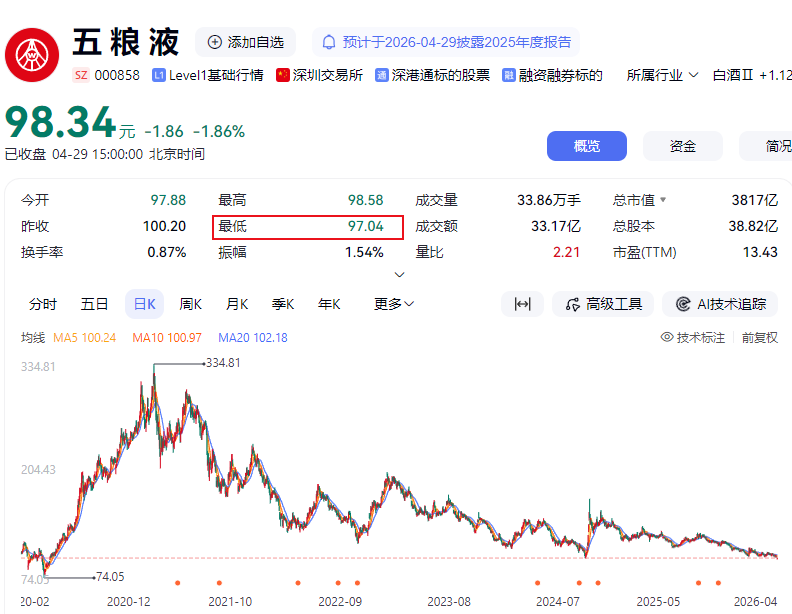Image resolution: width=792 pixels, height=614 pixels.
Task: Open 高级工具 advanced tools
Action: [603, 304]
